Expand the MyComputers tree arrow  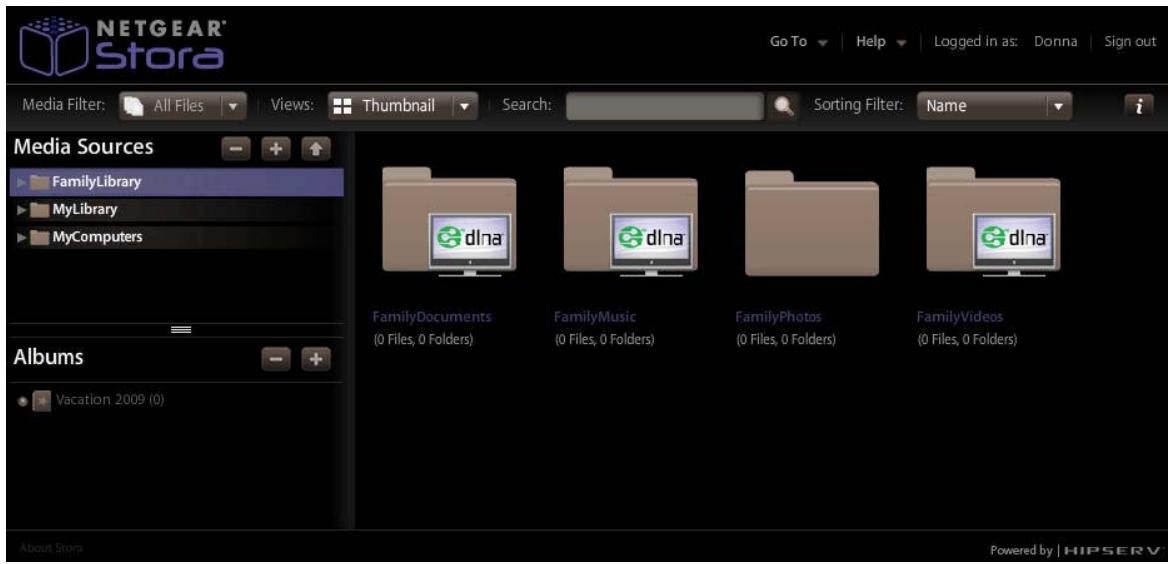[x=22, y=238]
